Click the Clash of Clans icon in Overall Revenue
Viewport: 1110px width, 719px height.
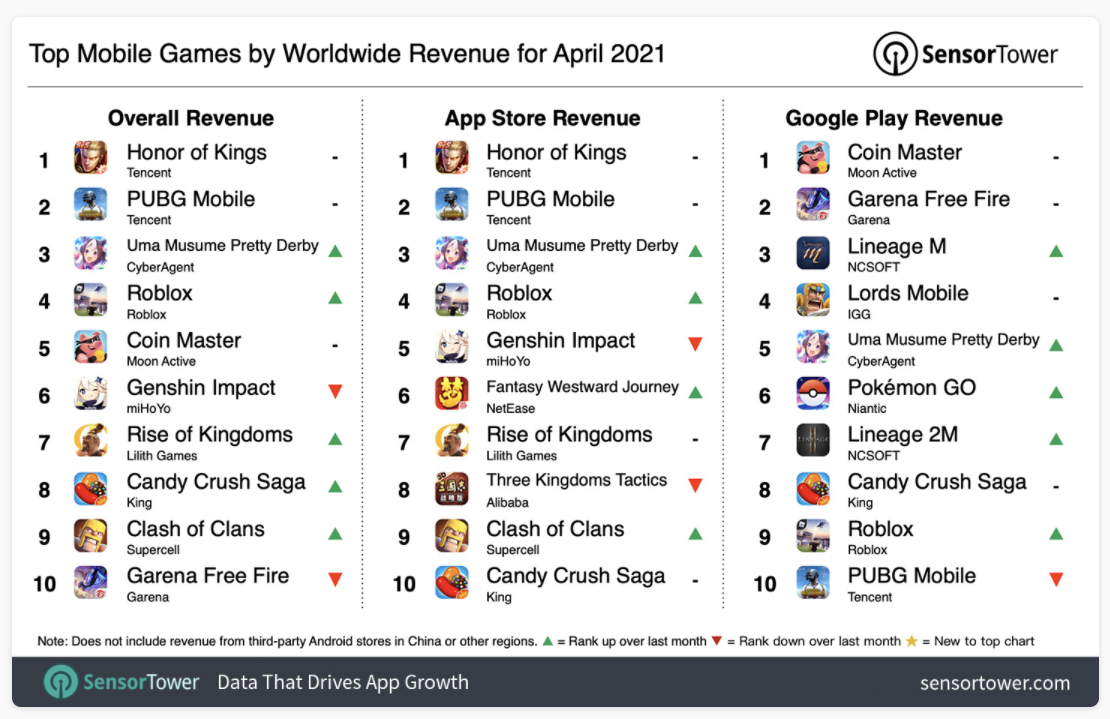point(91,536)
